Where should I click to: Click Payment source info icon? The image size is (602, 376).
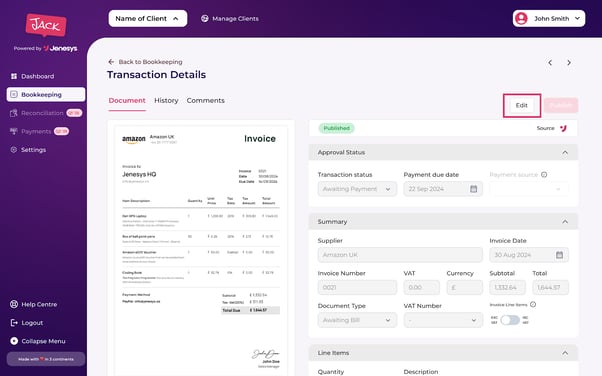tap(544, 175)
